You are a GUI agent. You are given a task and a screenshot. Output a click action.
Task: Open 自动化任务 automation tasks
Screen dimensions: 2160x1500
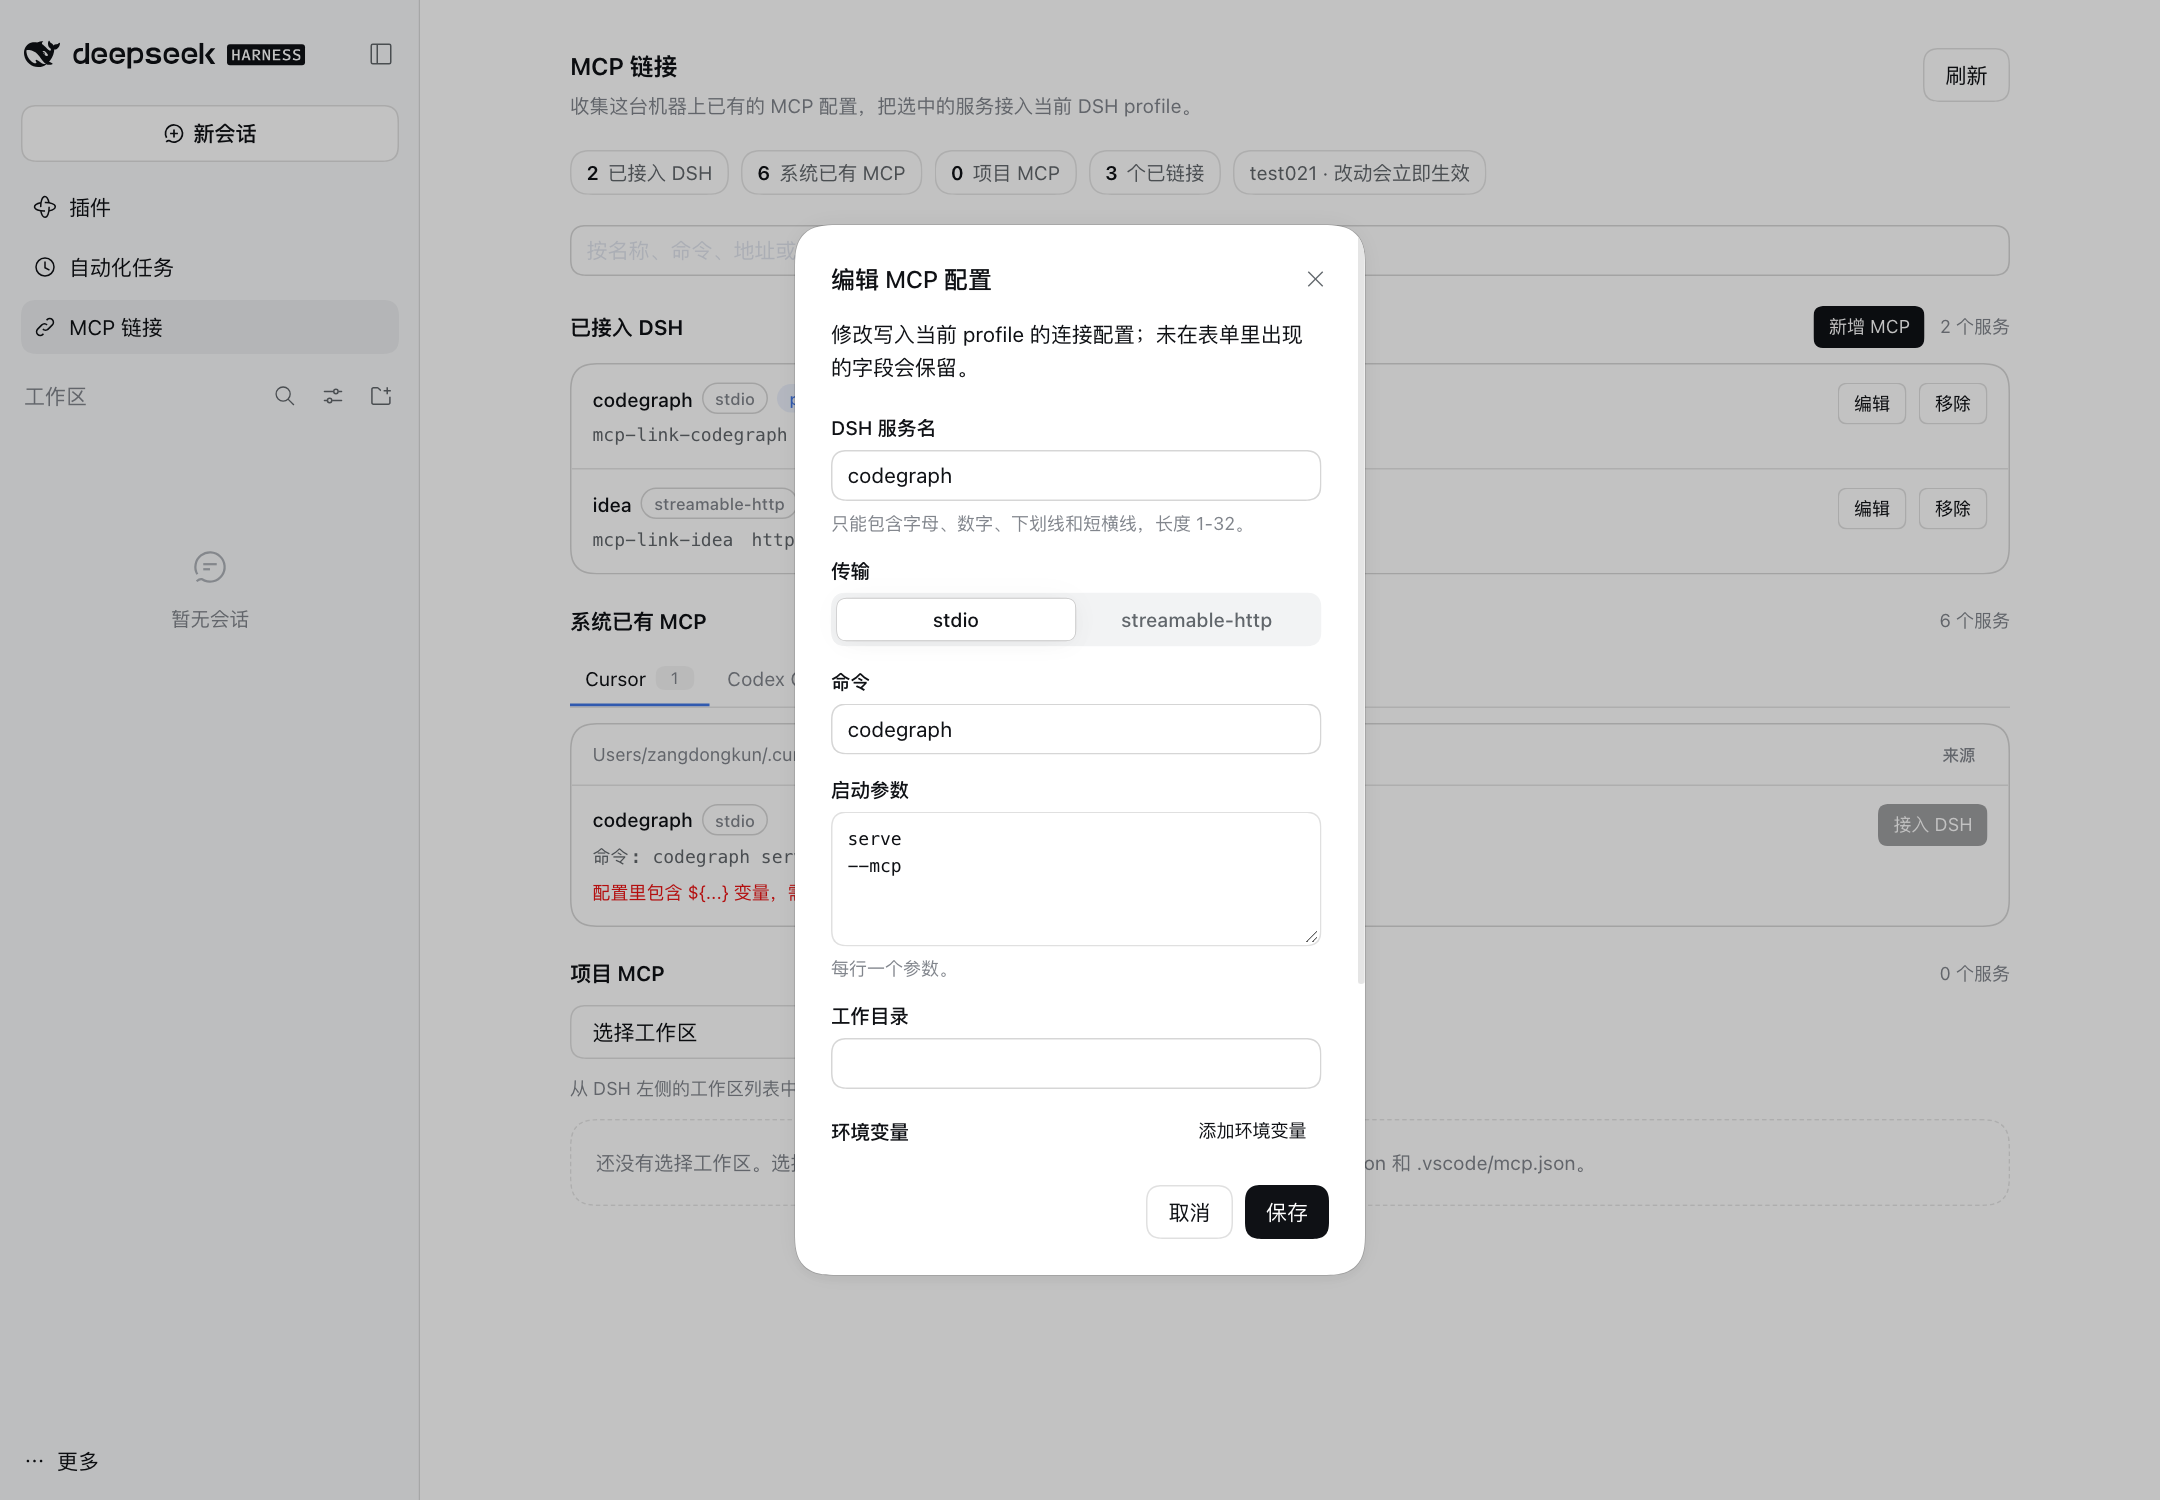(x=210, y=267)
